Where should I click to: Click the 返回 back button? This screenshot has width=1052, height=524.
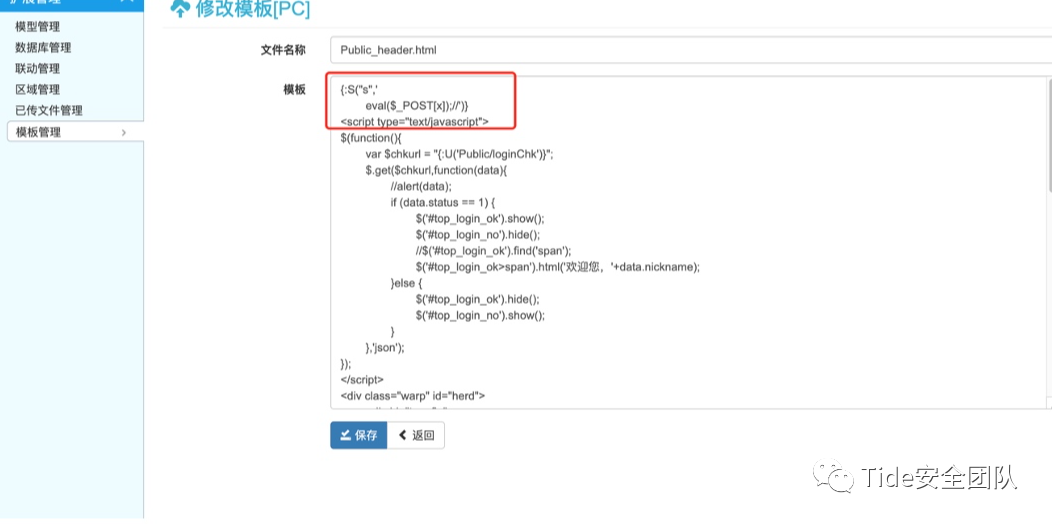pos(416,435)
